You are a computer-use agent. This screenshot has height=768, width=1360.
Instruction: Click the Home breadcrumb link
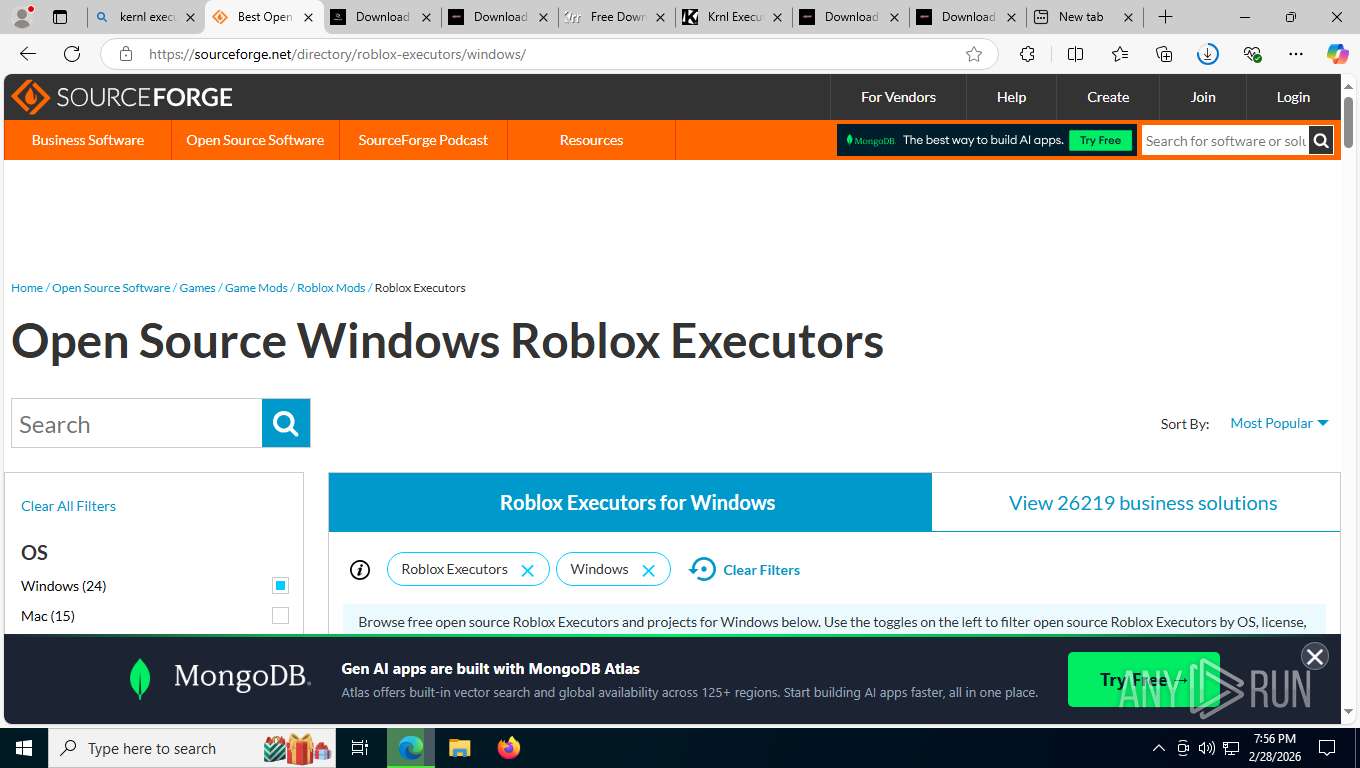point(27,288)
